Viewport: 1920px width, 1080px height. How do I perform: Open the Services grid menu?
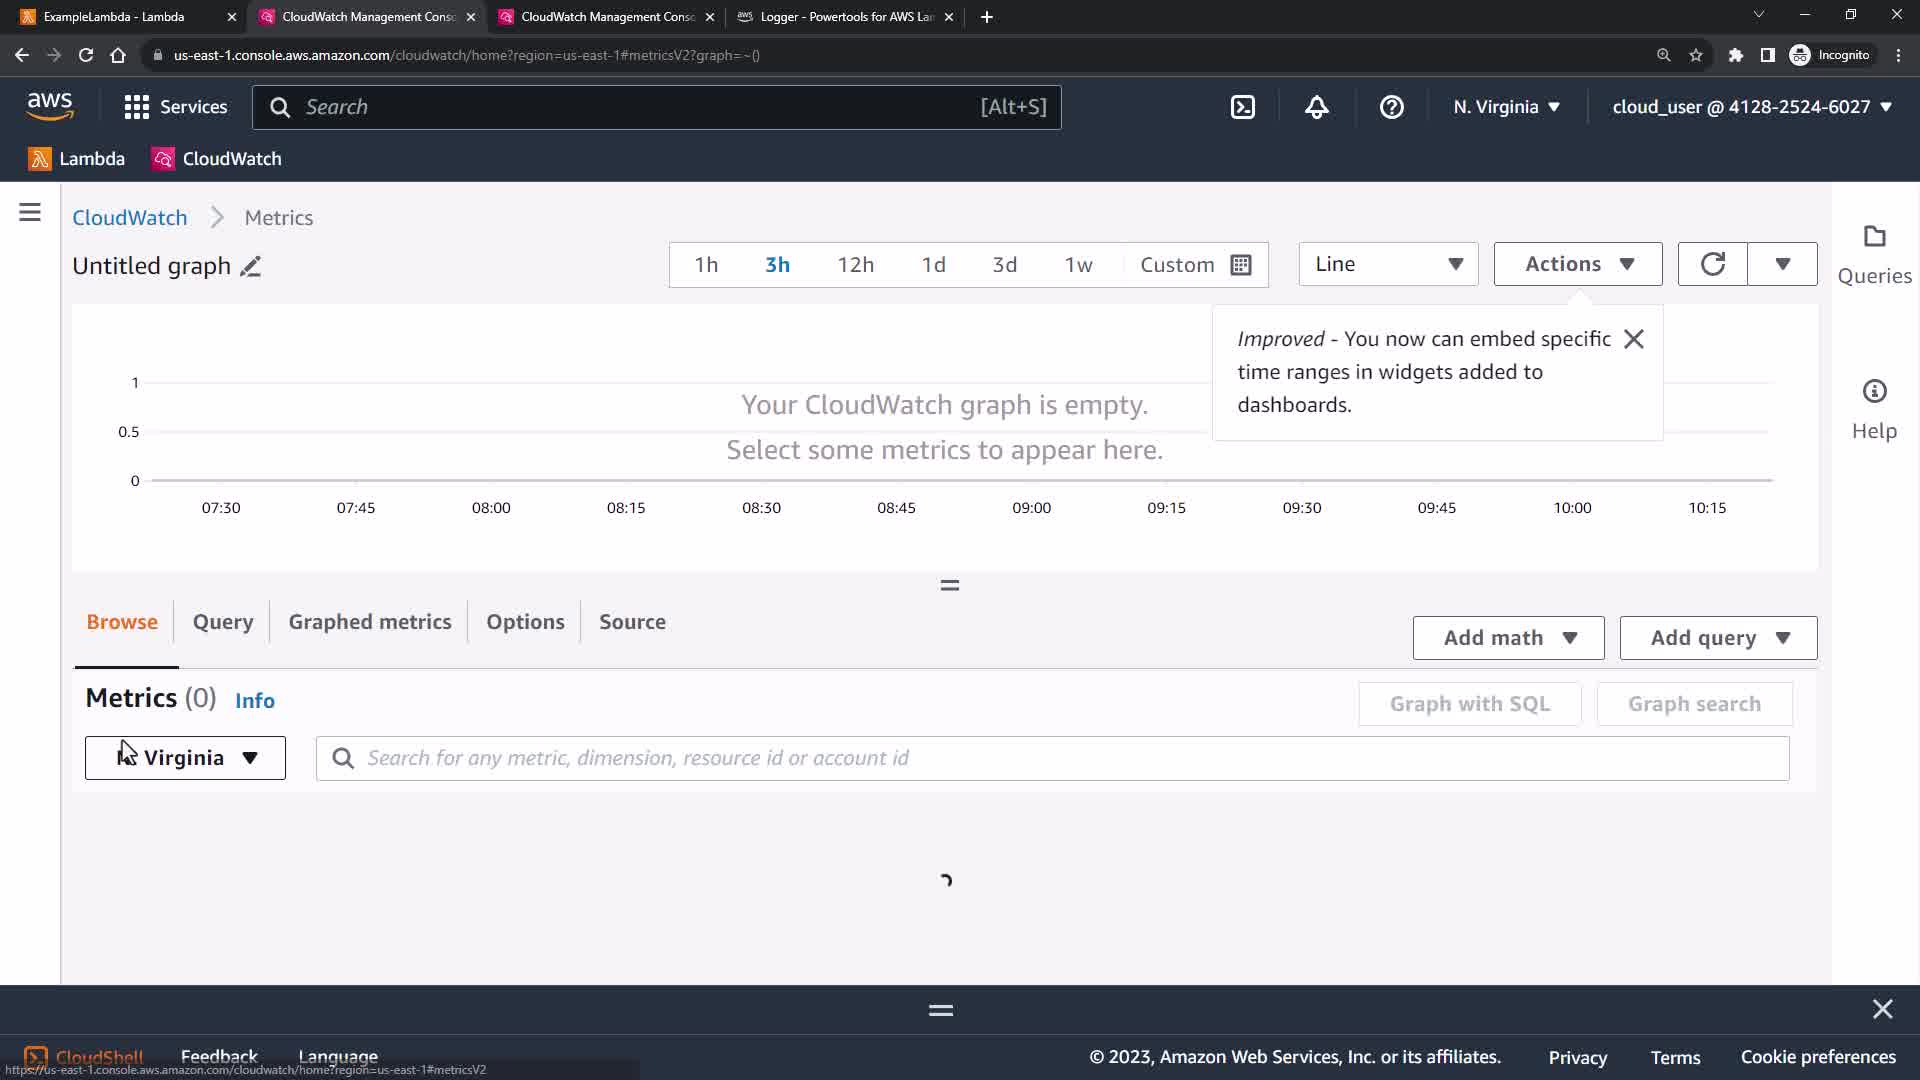point(175,107)
